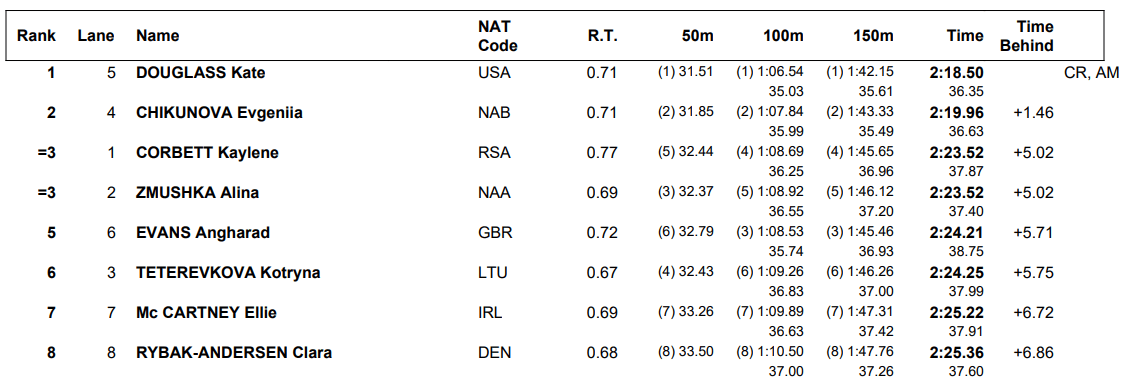Select the name ZMUSHKA Alina
Screen dimensions: 1126x386
tap(197, 193)
